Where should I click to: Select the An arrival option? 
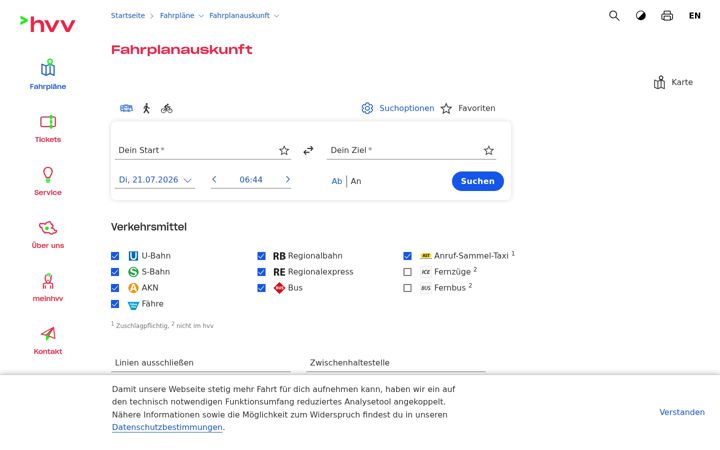tap(356, 181)
